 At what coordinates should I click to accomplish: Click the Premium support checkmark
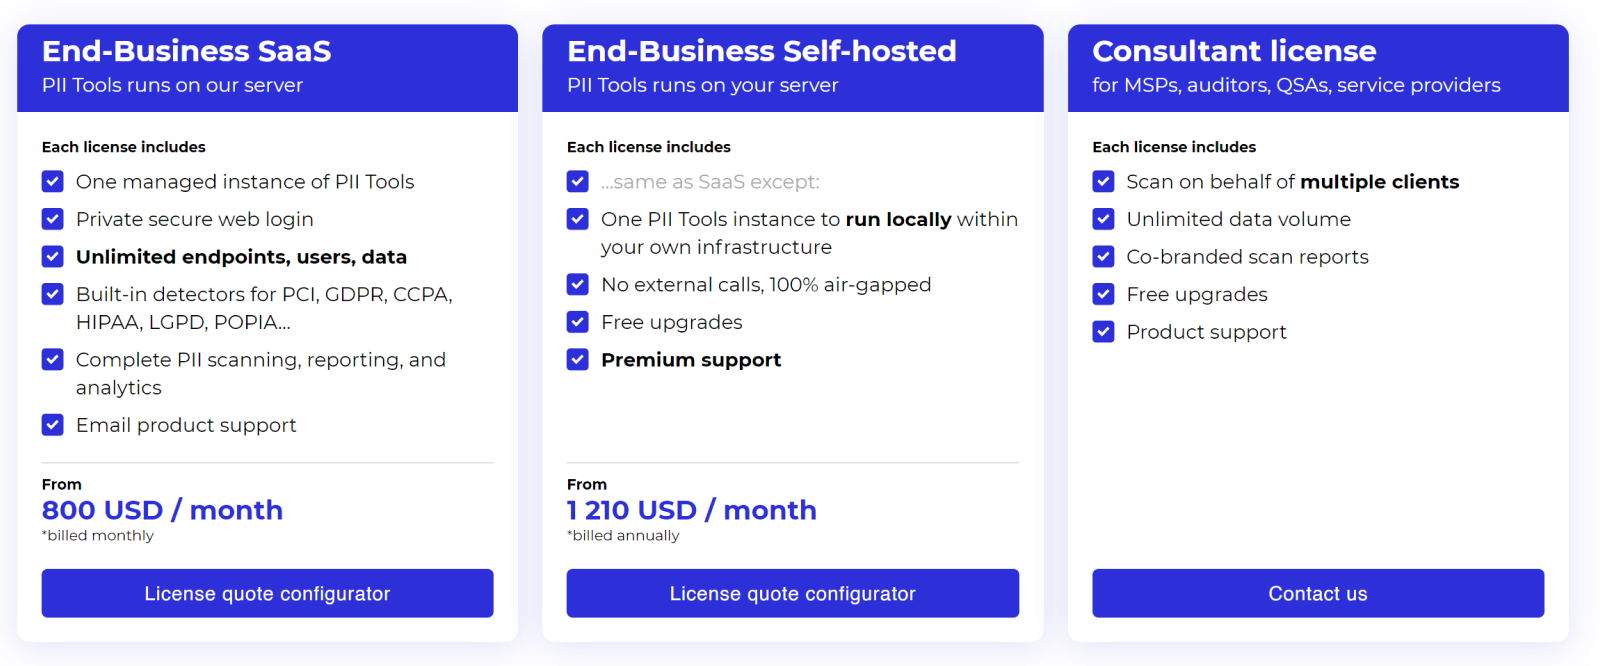tap(578, 359)
